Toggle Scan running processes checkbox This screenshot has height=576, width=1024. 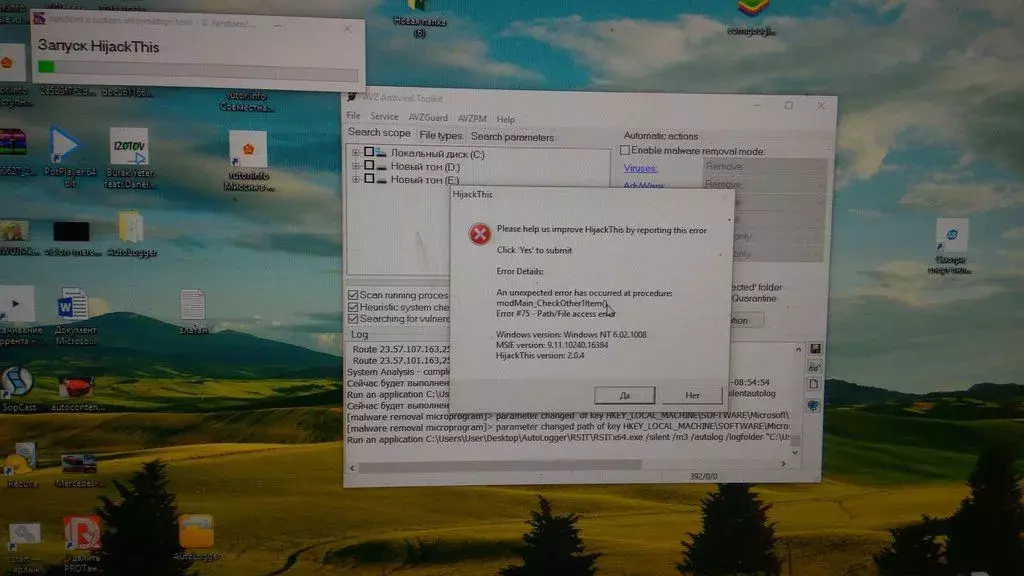pyautogui.click(x=353, y=295)
